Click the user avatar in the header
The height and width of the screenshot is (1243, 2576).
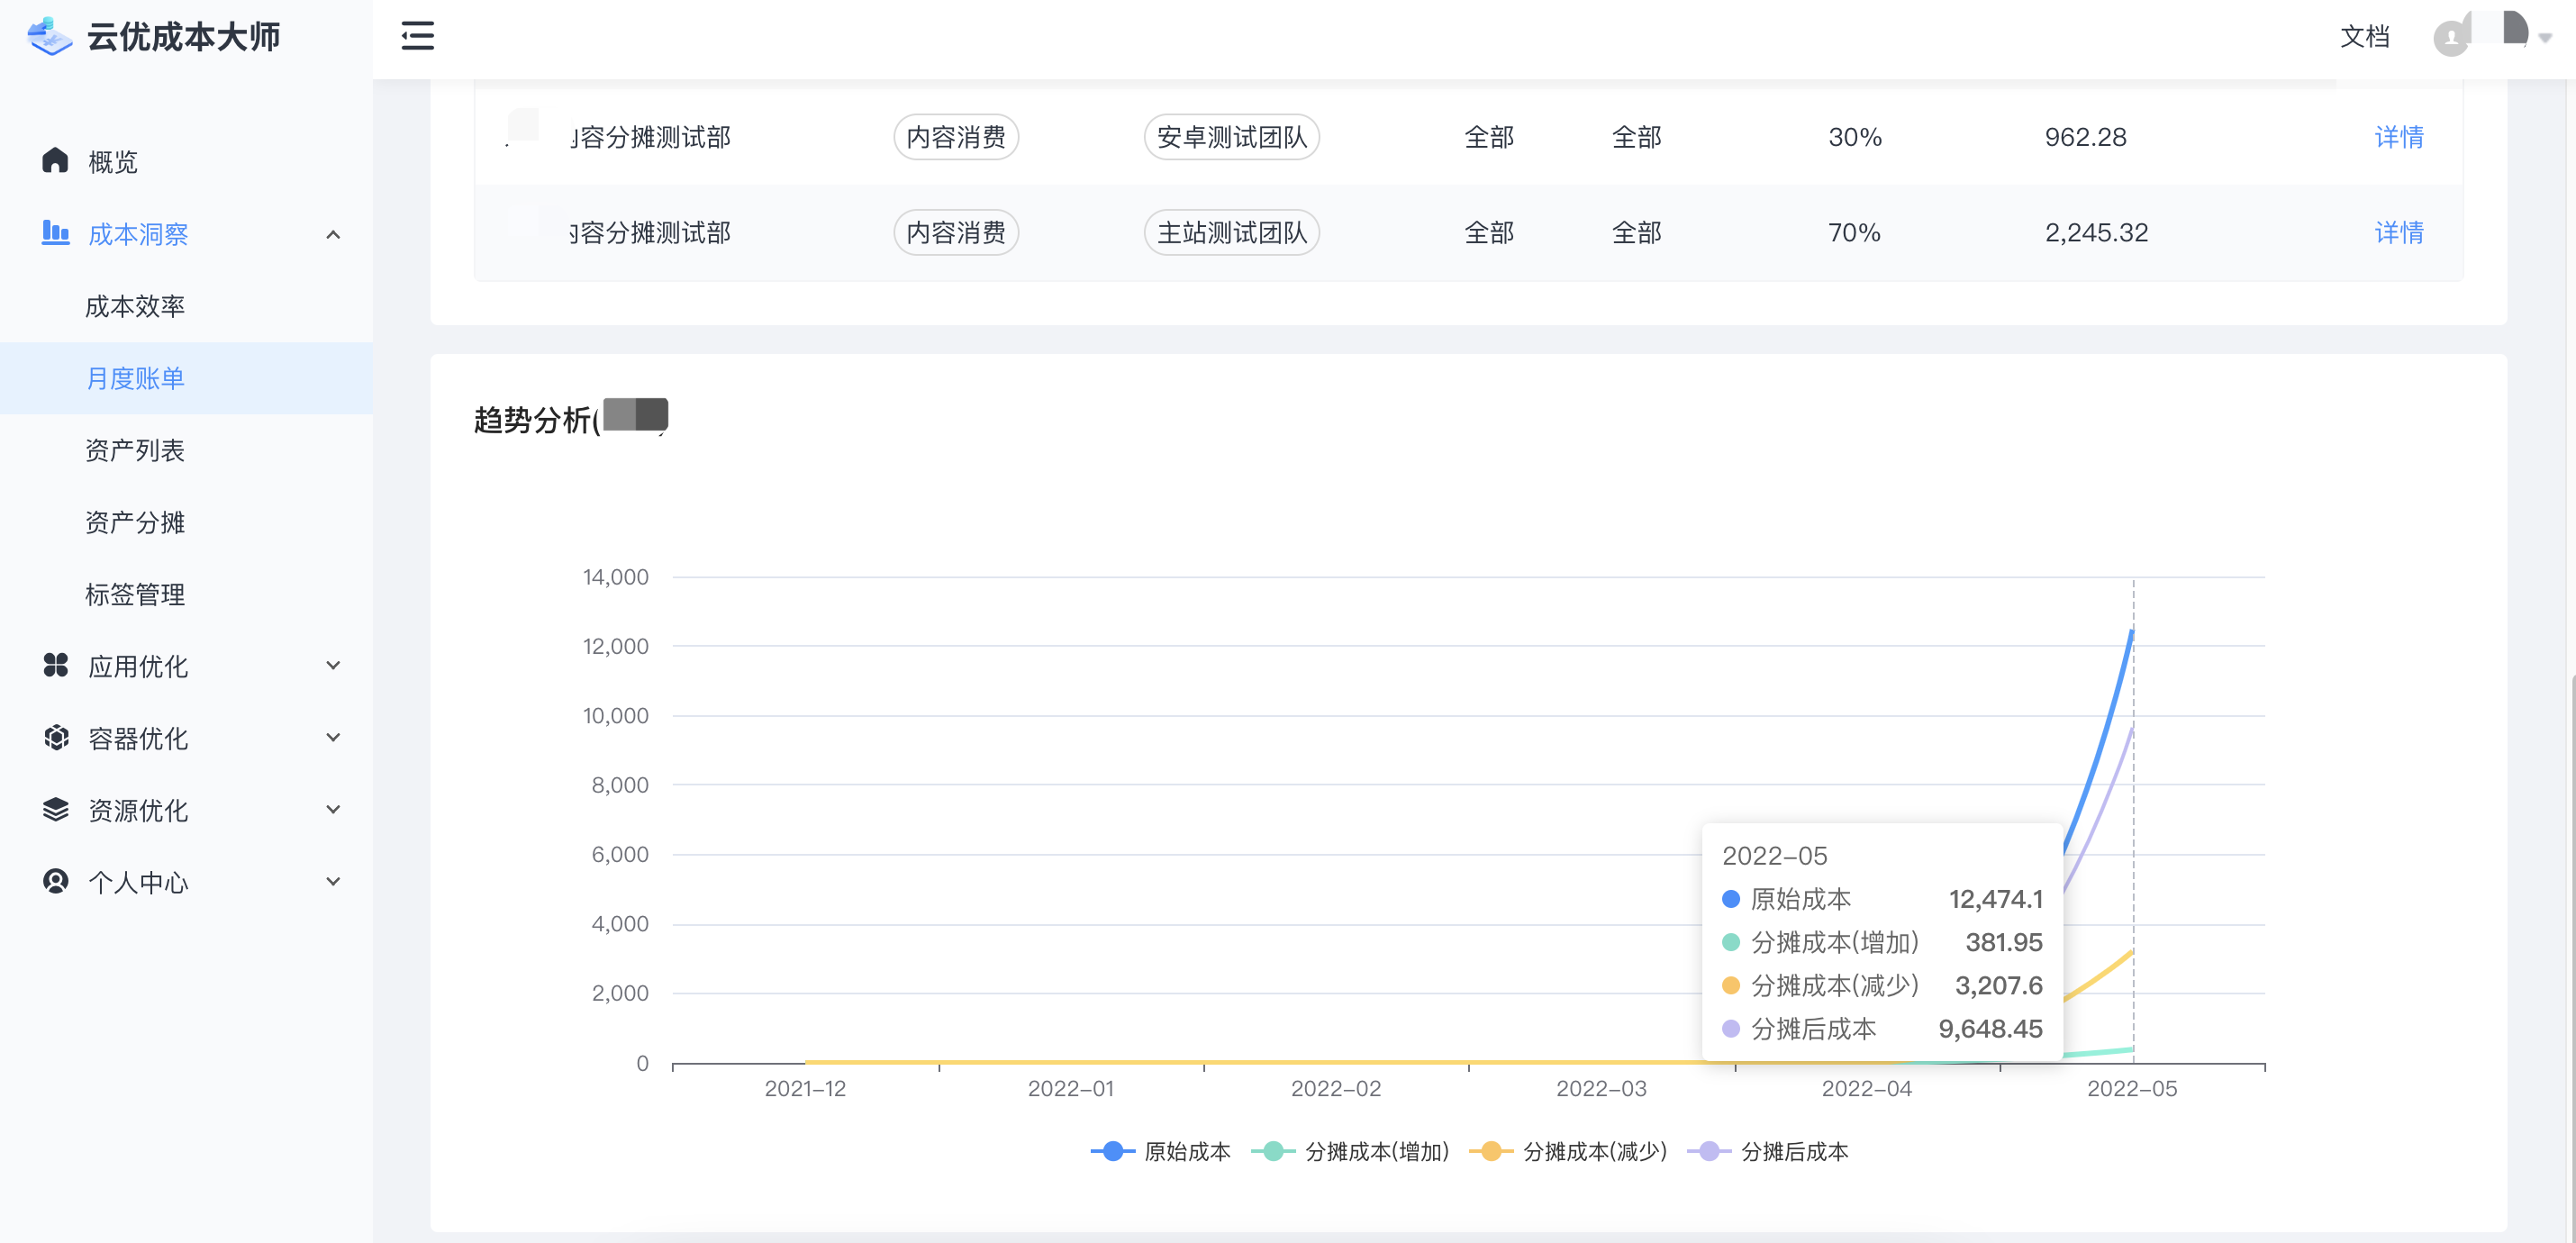pyautogui.click(x=2451, y=38)
